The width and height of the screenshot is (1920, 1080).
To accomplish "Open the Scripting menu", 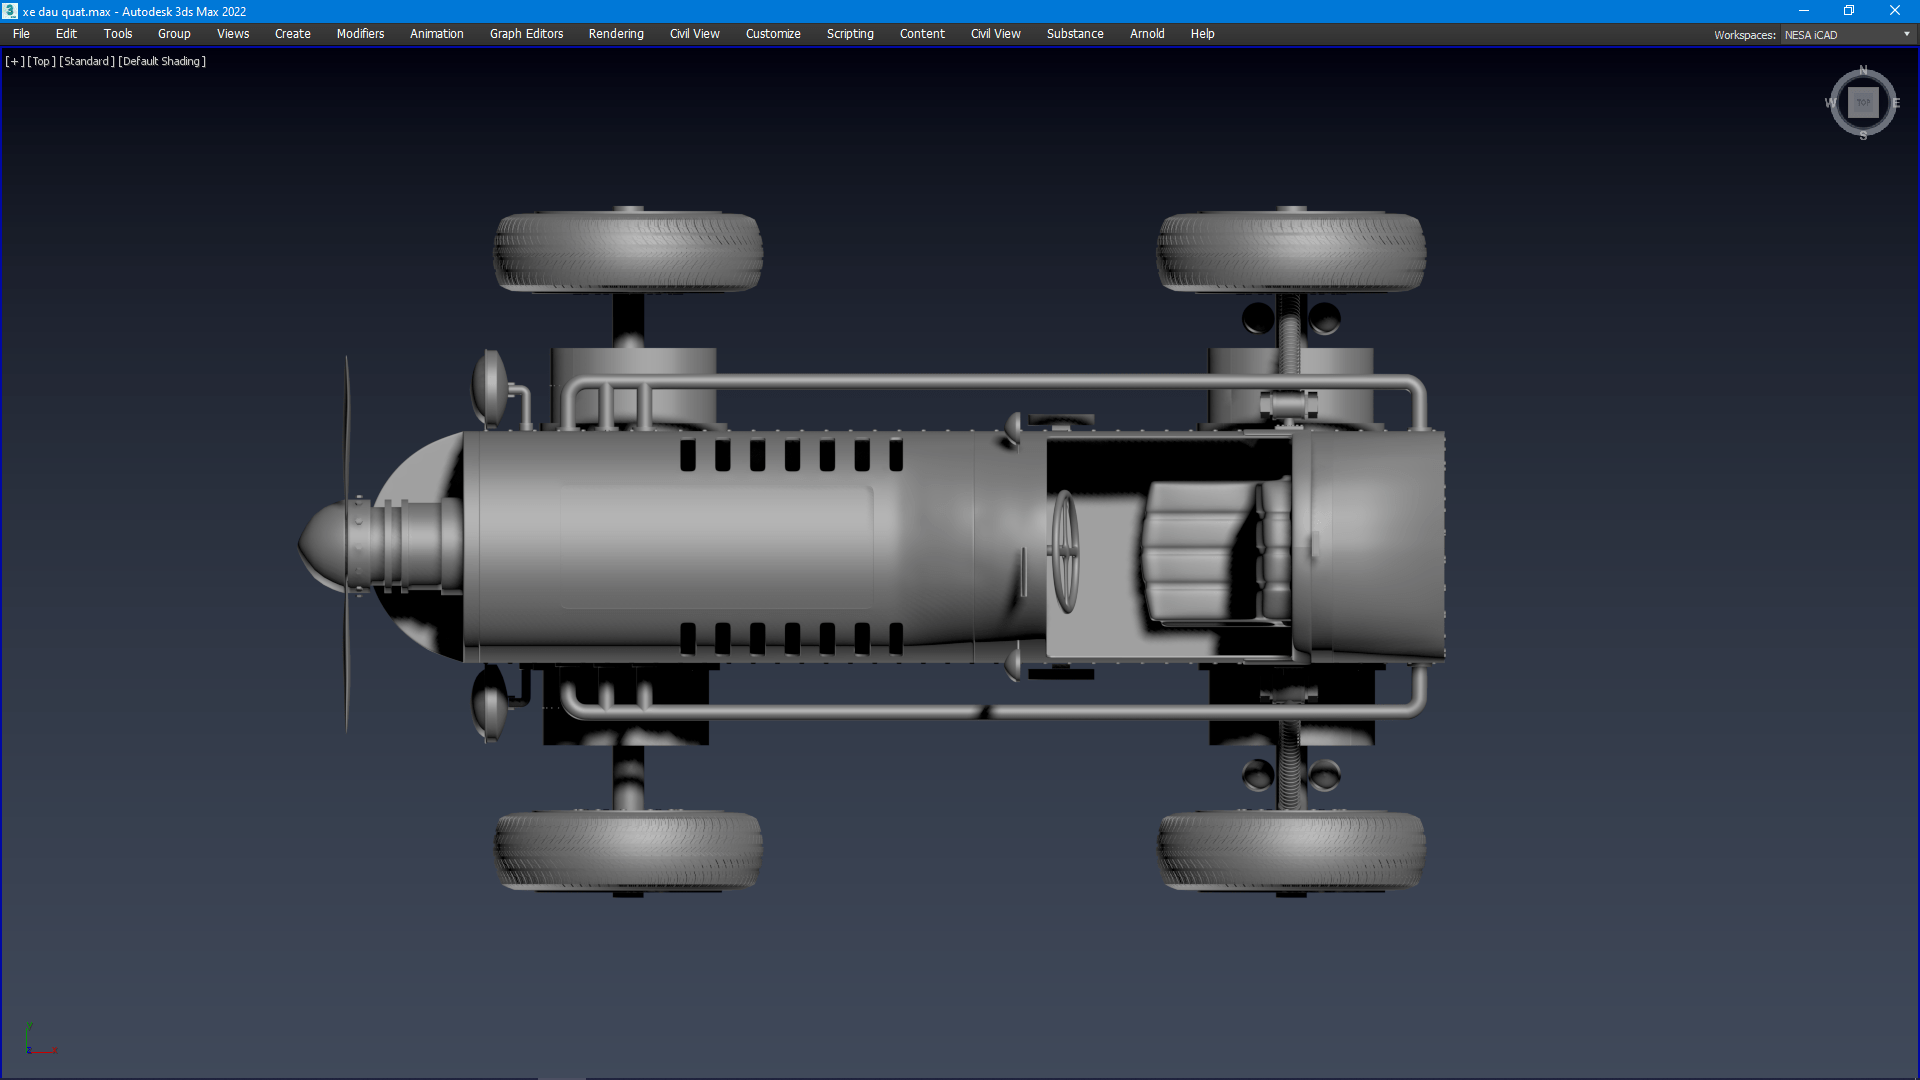I will [x=850, y=34].
